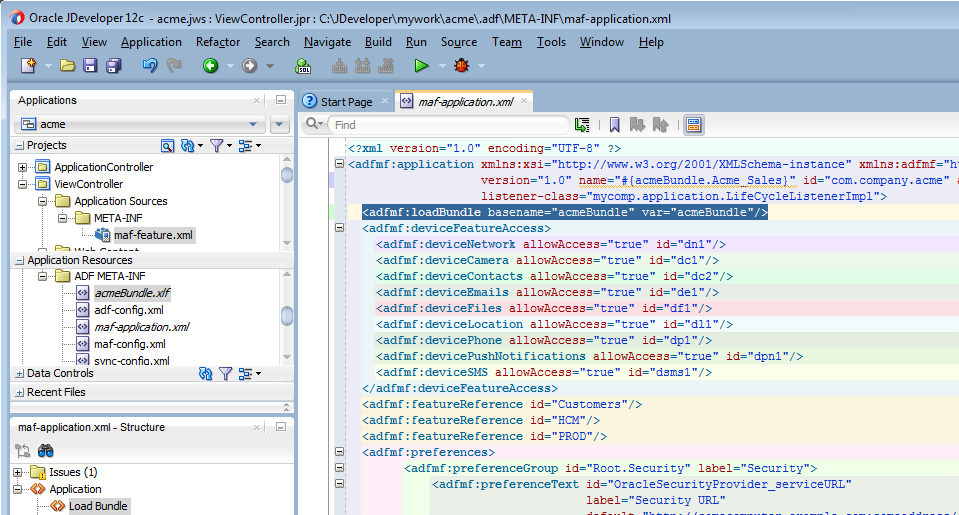Open the New file dropdown arrow
The image size is (959, 515).
pyautogui.click(x=48, y=65)
